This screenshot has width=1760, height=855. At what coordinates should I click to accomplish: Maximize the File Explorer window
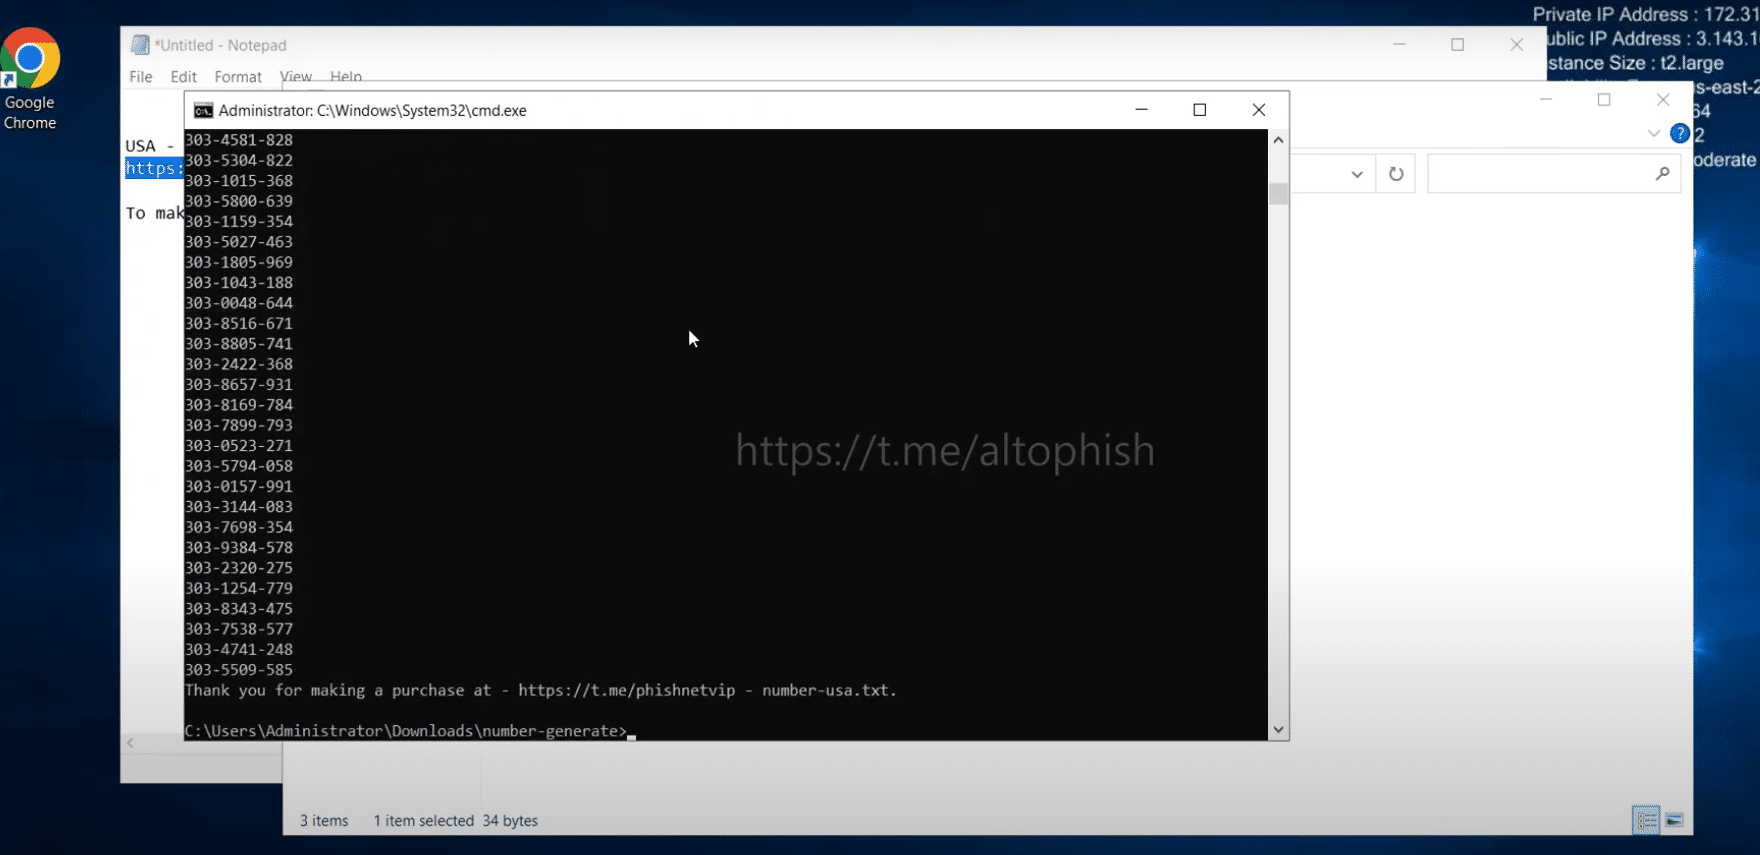(1604, 99)
